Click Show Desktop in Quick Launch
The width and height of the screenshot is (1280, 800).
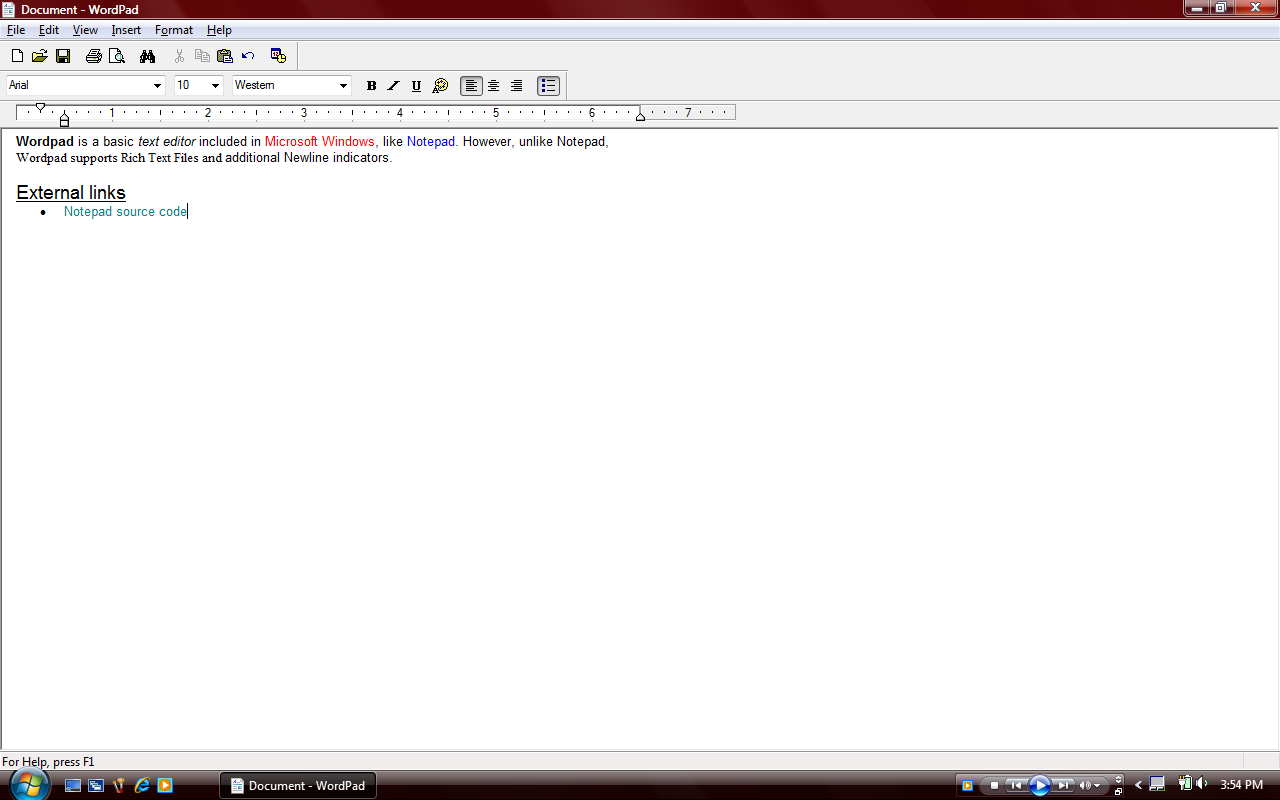(x=73, y=786)
